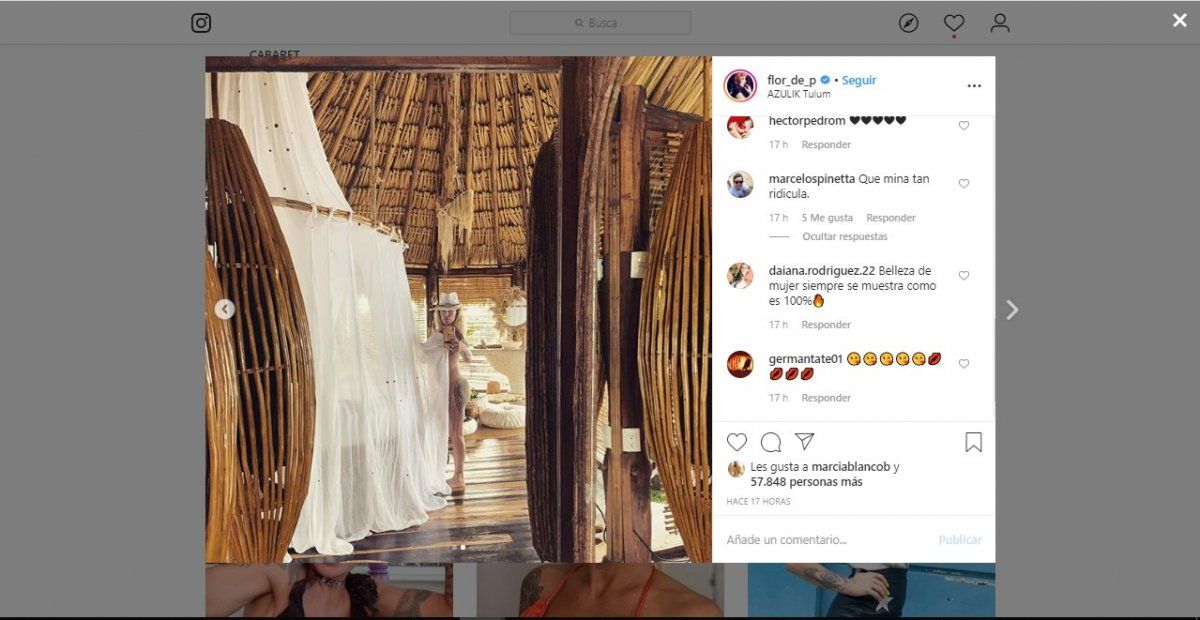Toggle like on germantate01's comment
This screenshot has width=1200, height=620.
point(963,364)
